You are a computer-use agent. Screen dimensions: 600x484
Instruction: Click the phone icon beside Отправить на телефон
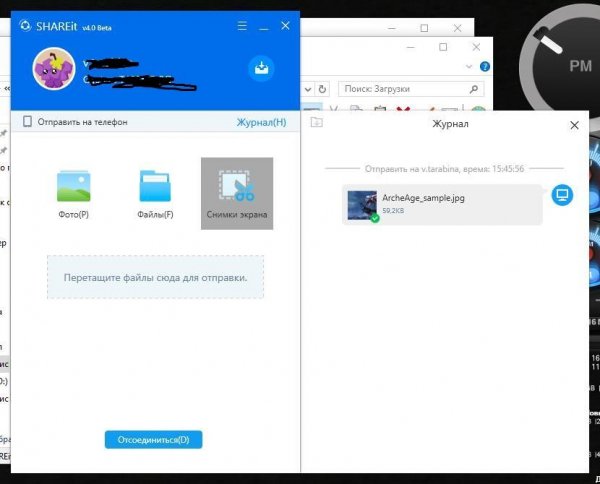pos(27,122)
